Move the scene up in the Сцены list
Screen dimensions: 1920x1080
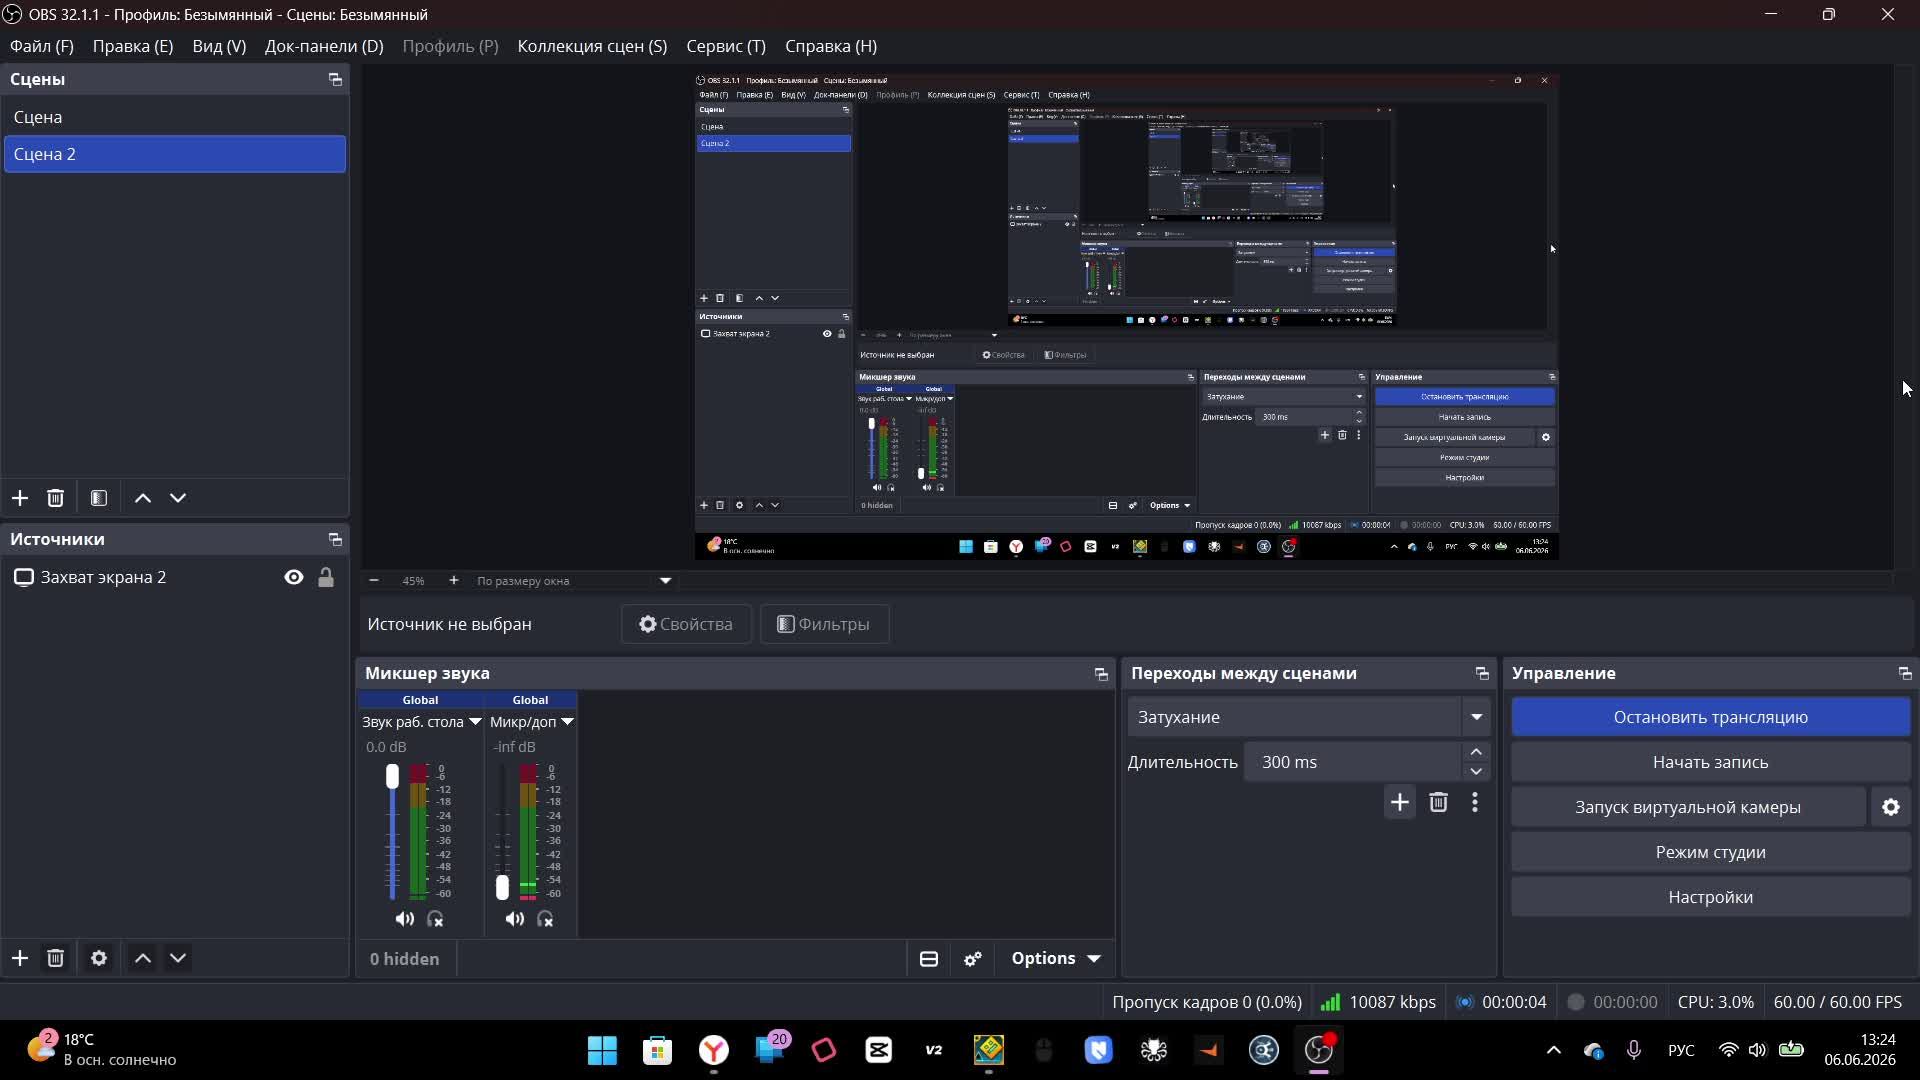[143, 498]
